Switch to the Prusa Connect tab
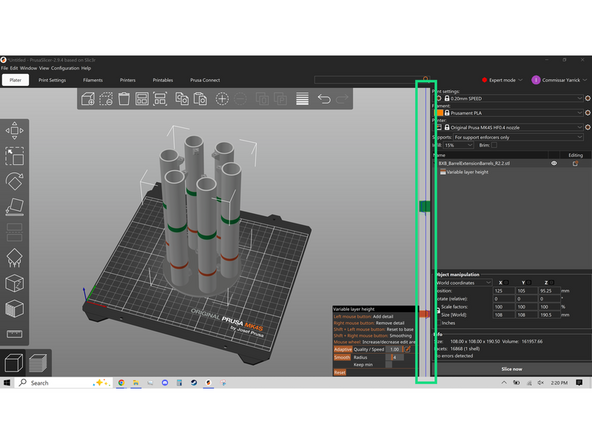This screenshot has height=444, width=592. coord(205,80)
